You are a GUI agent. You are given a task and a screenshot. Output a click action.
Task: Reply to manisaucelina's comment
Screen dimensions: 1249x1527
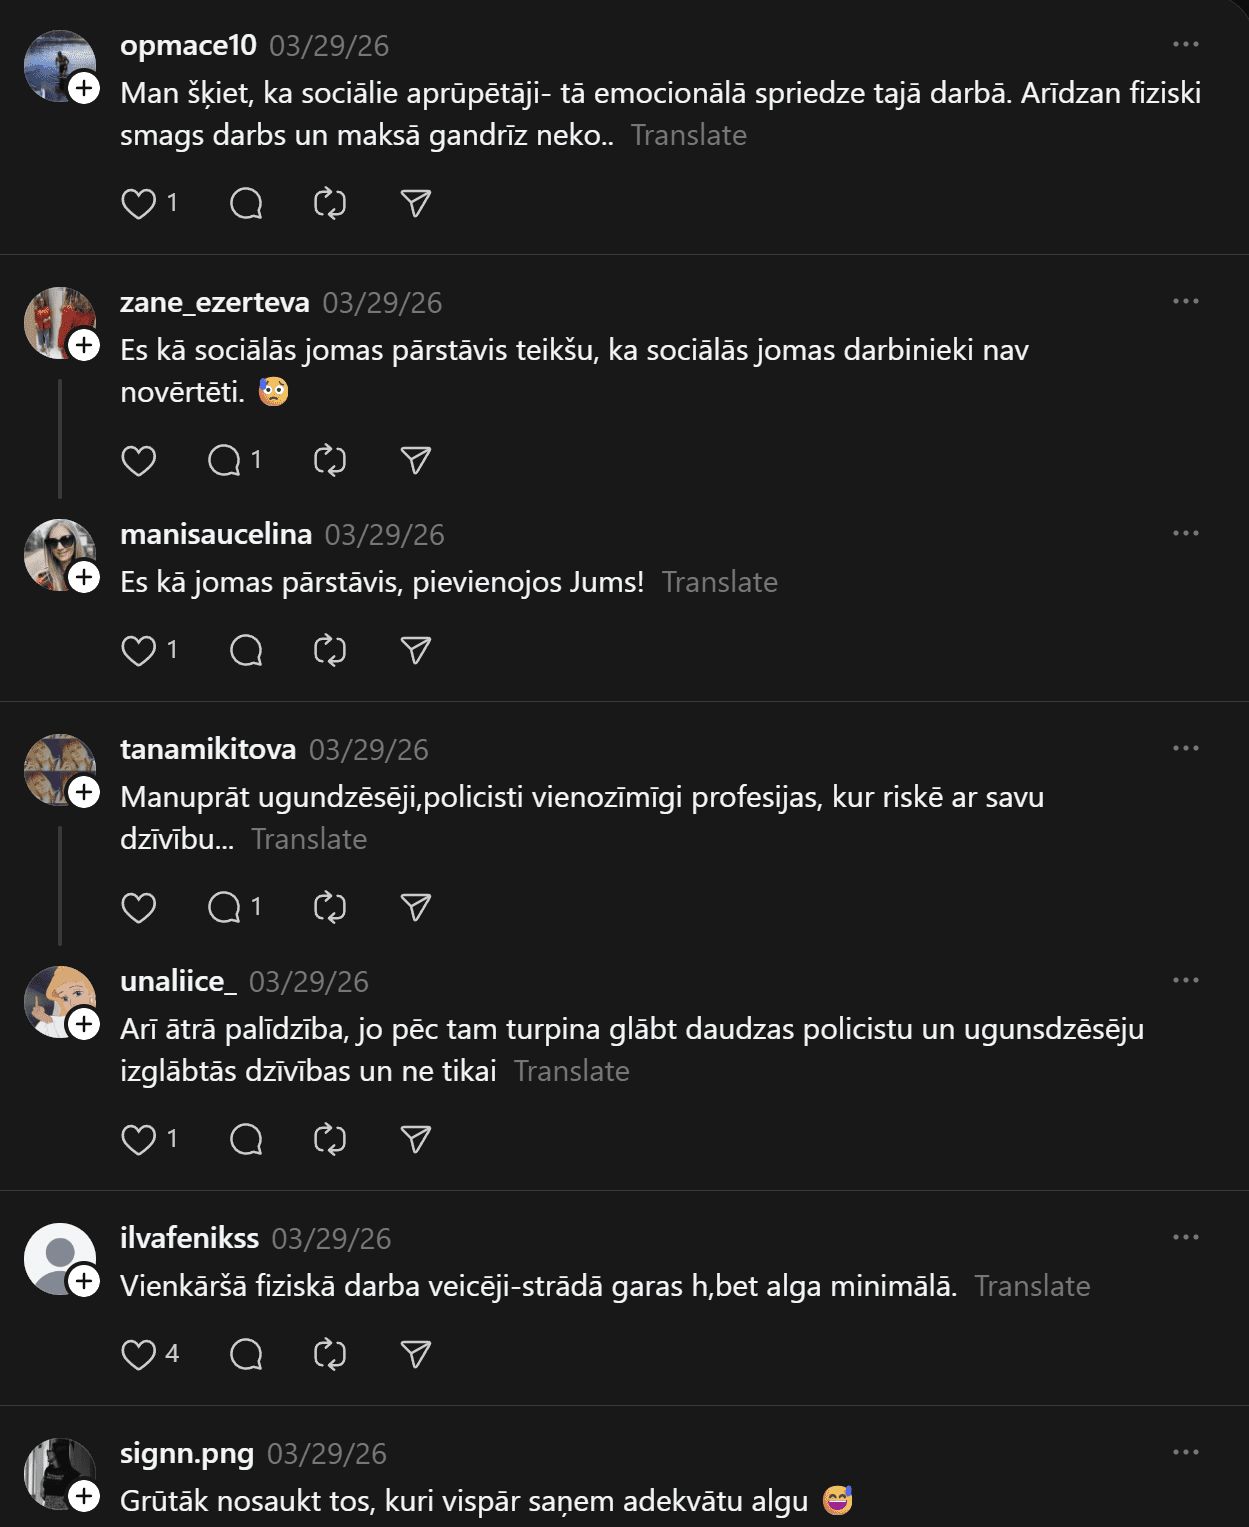pos(246,651)
